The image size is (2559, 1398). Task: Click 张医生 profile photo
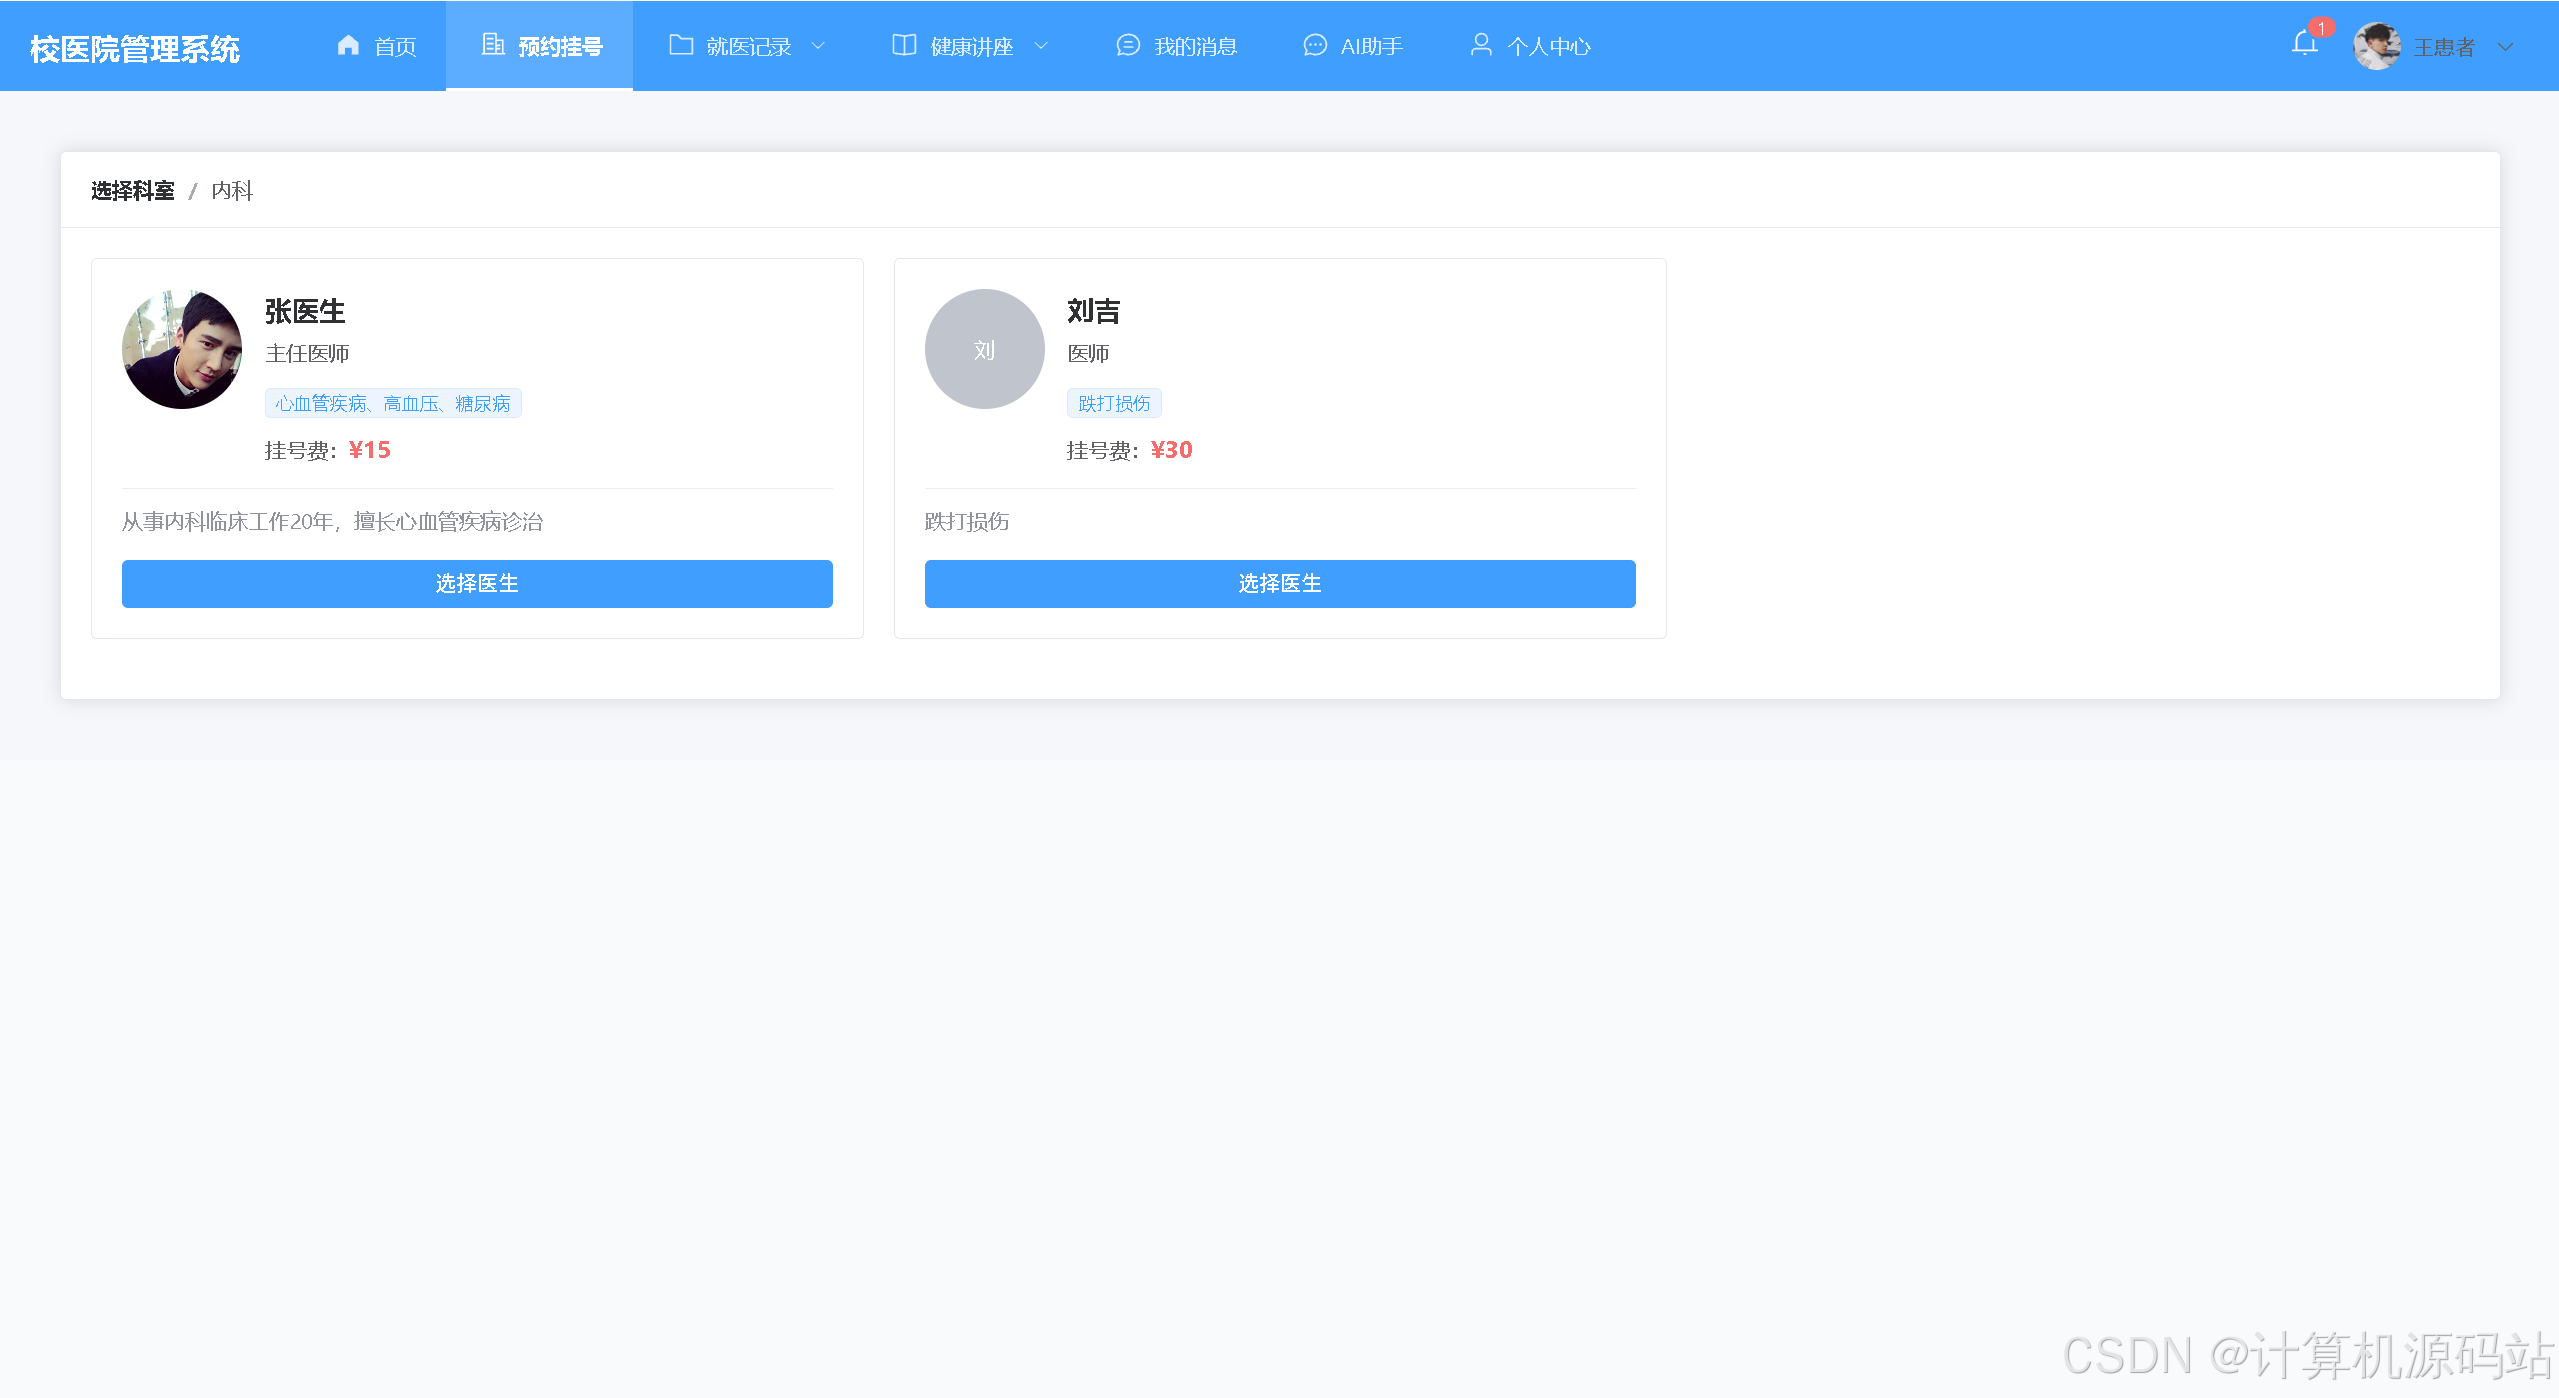coord(182,349)
